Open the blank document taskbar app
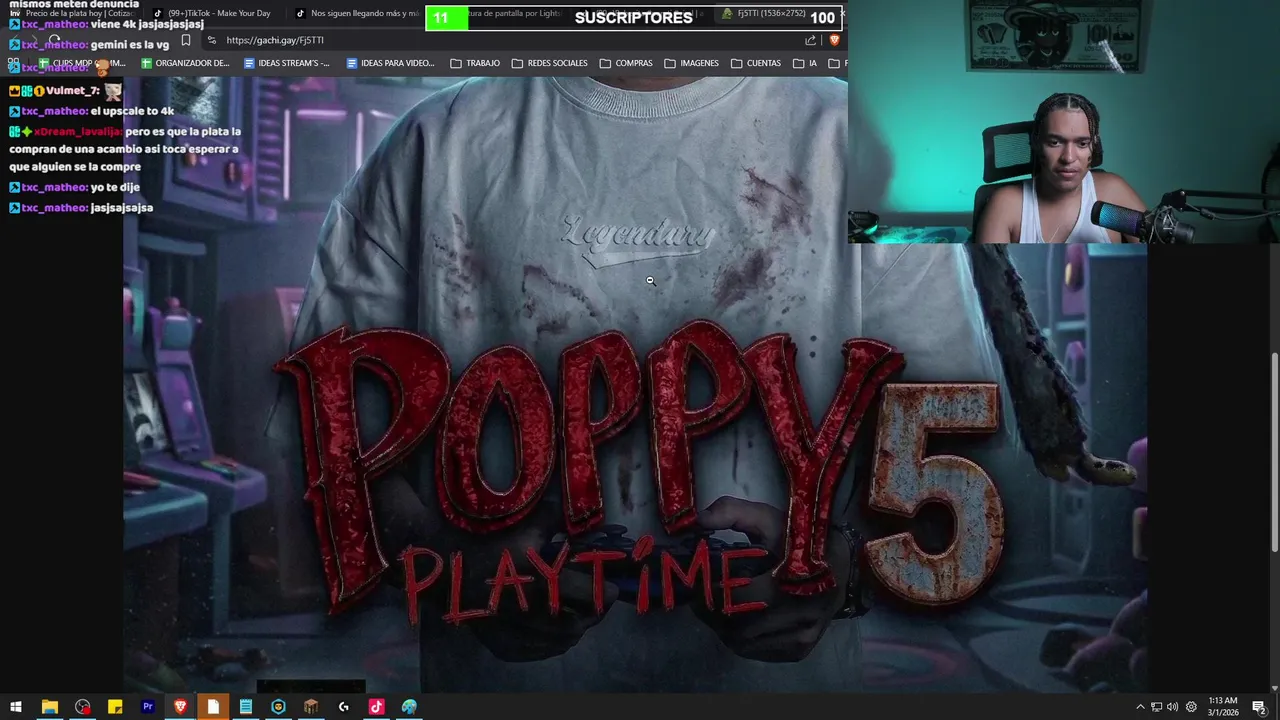This screenshot has height=720, width=1280. click(213, 707)
